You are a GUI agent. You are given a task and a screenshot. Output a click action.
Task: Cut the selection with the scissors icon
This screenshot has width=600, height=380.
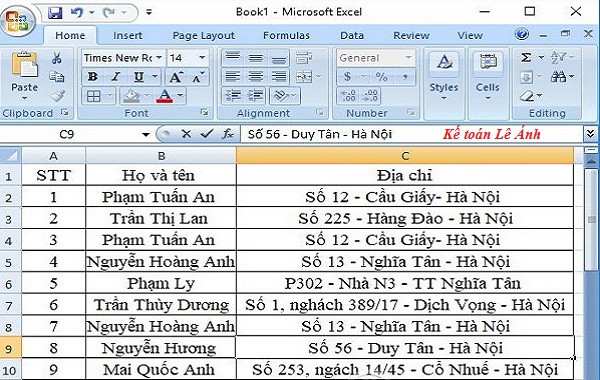click(57, 58)
